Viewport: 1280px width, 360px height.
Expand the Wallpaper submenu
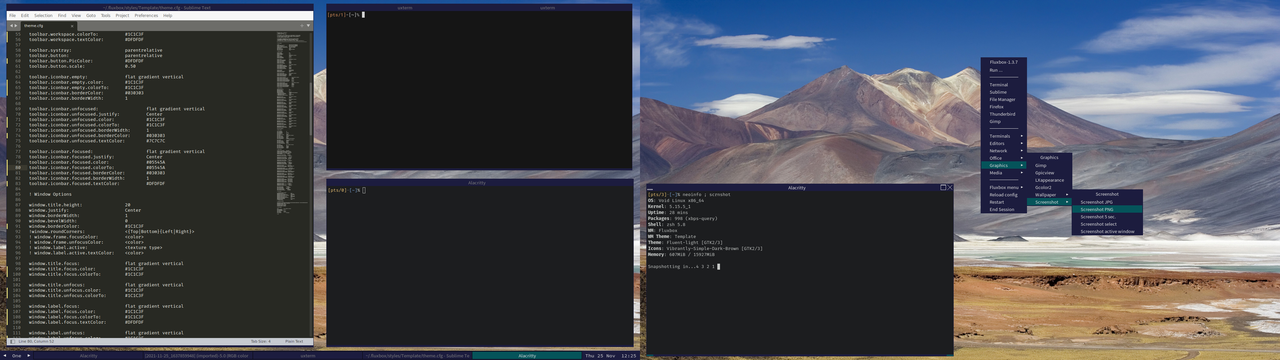coord(1049,194)
